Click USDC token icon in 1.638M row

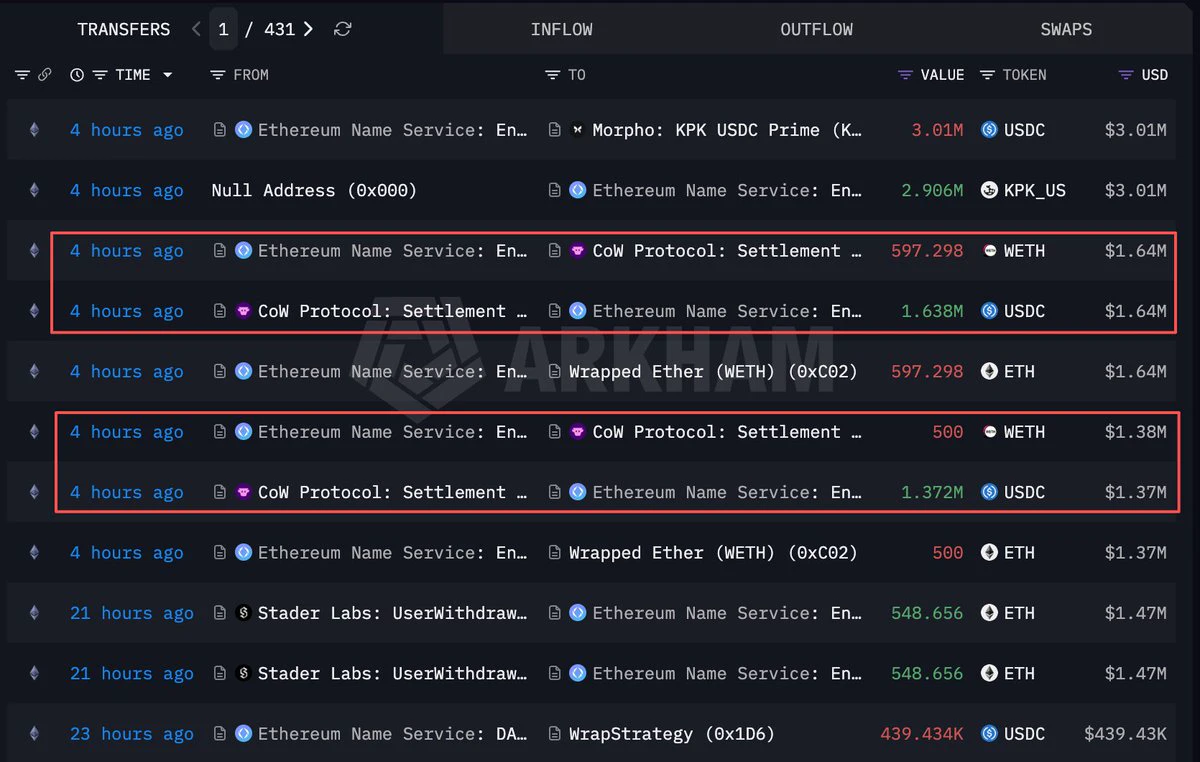989,311
